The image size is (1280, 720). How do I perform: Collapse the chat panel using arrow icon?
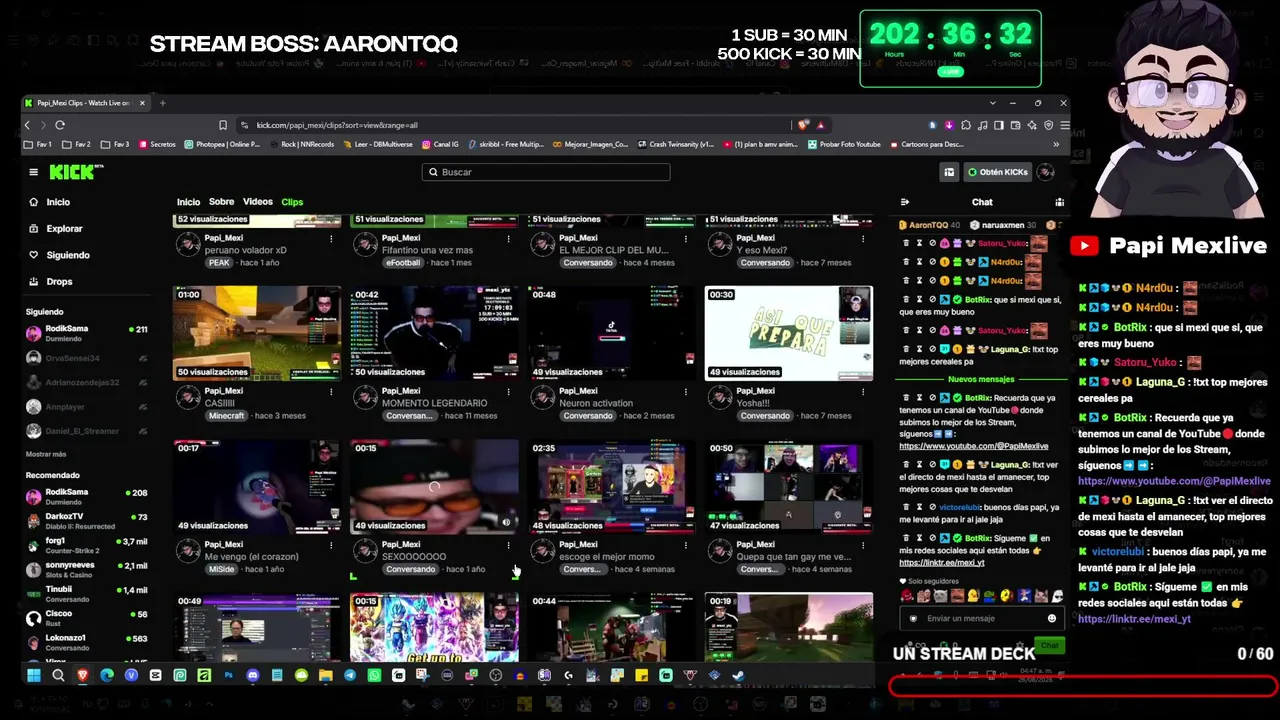click(x=905, y=202)
